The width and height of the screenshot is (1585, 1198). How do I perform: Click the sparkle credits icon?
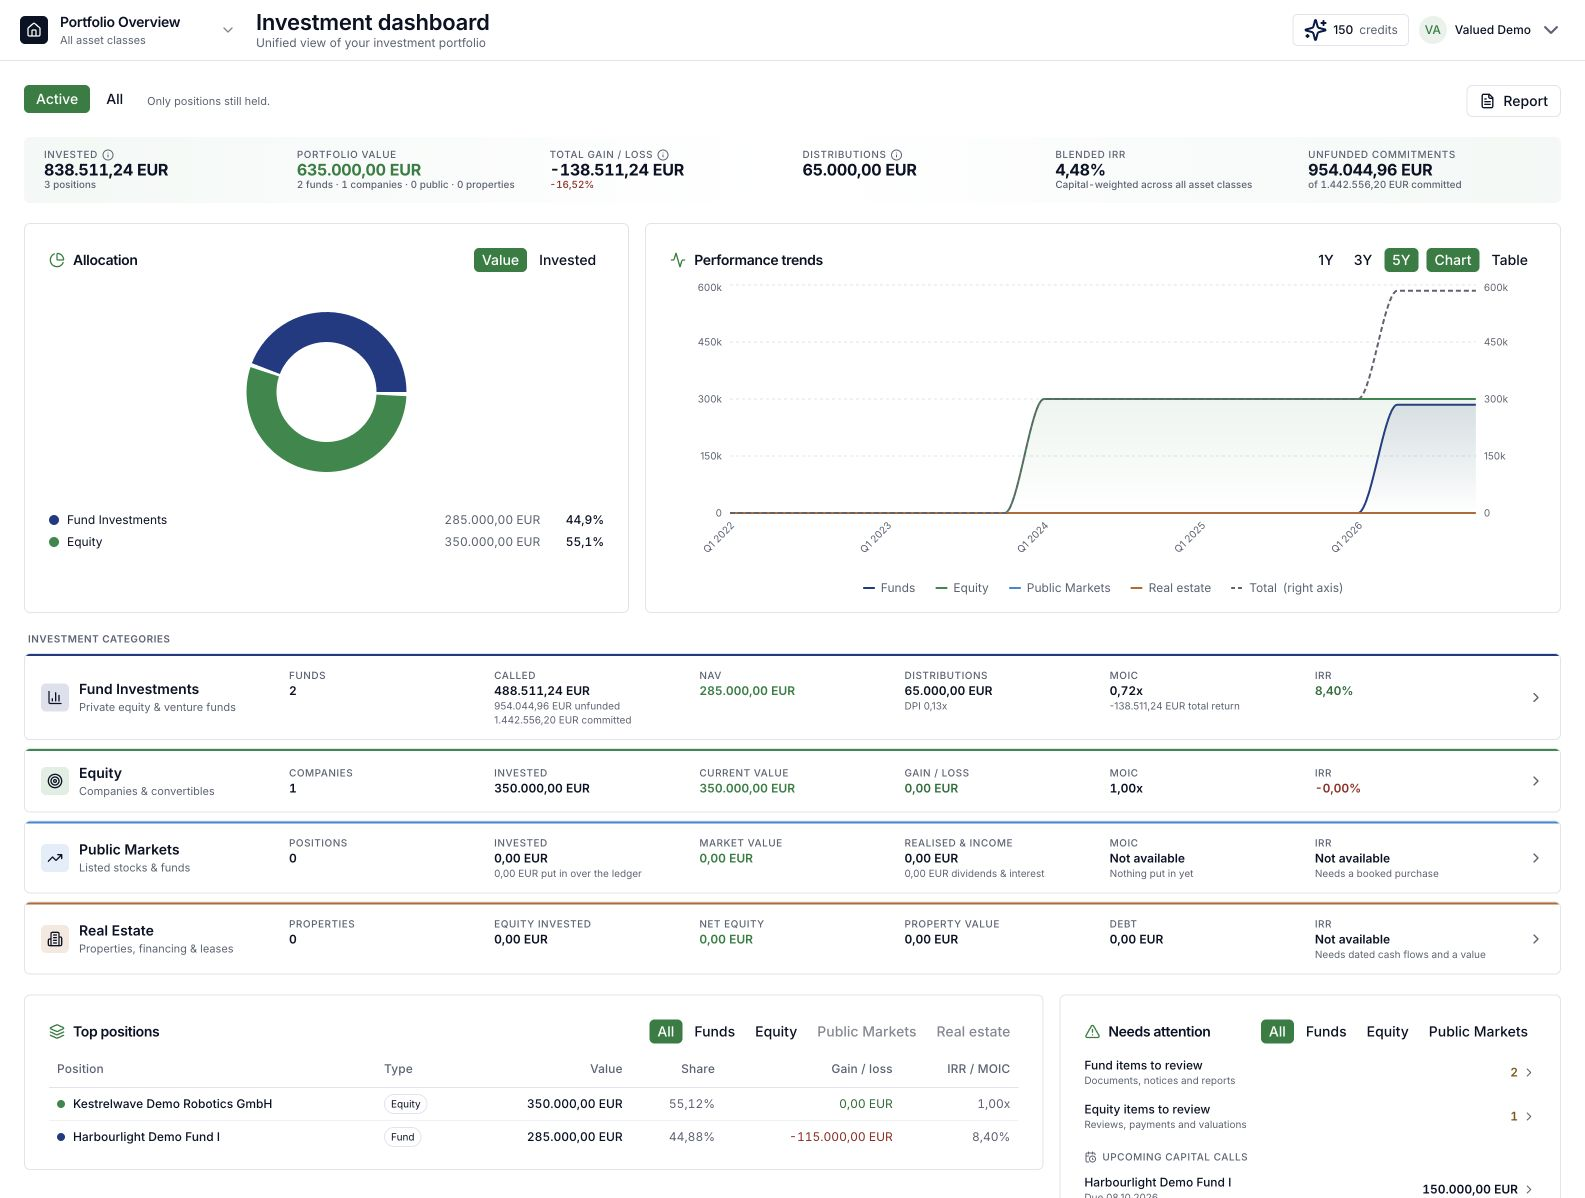pos(1316,30)
